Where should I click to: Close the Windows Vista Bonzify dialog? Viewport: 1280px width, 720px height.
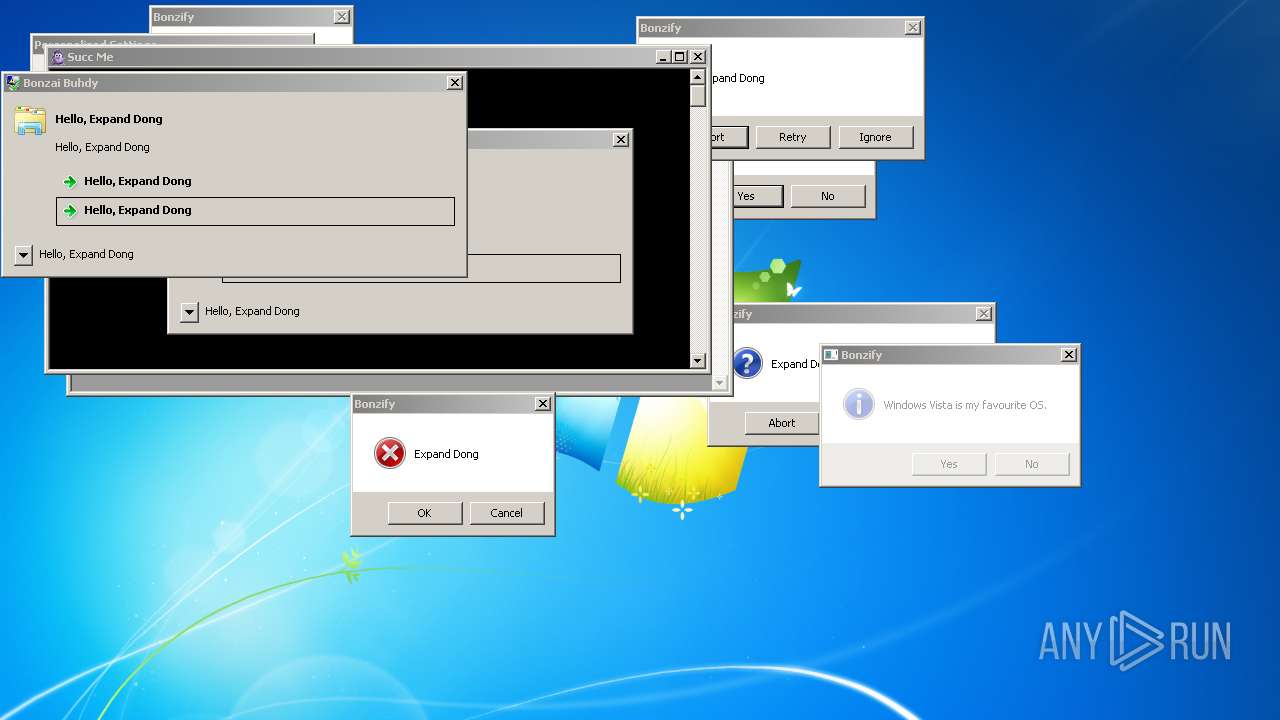[1069, 355]
